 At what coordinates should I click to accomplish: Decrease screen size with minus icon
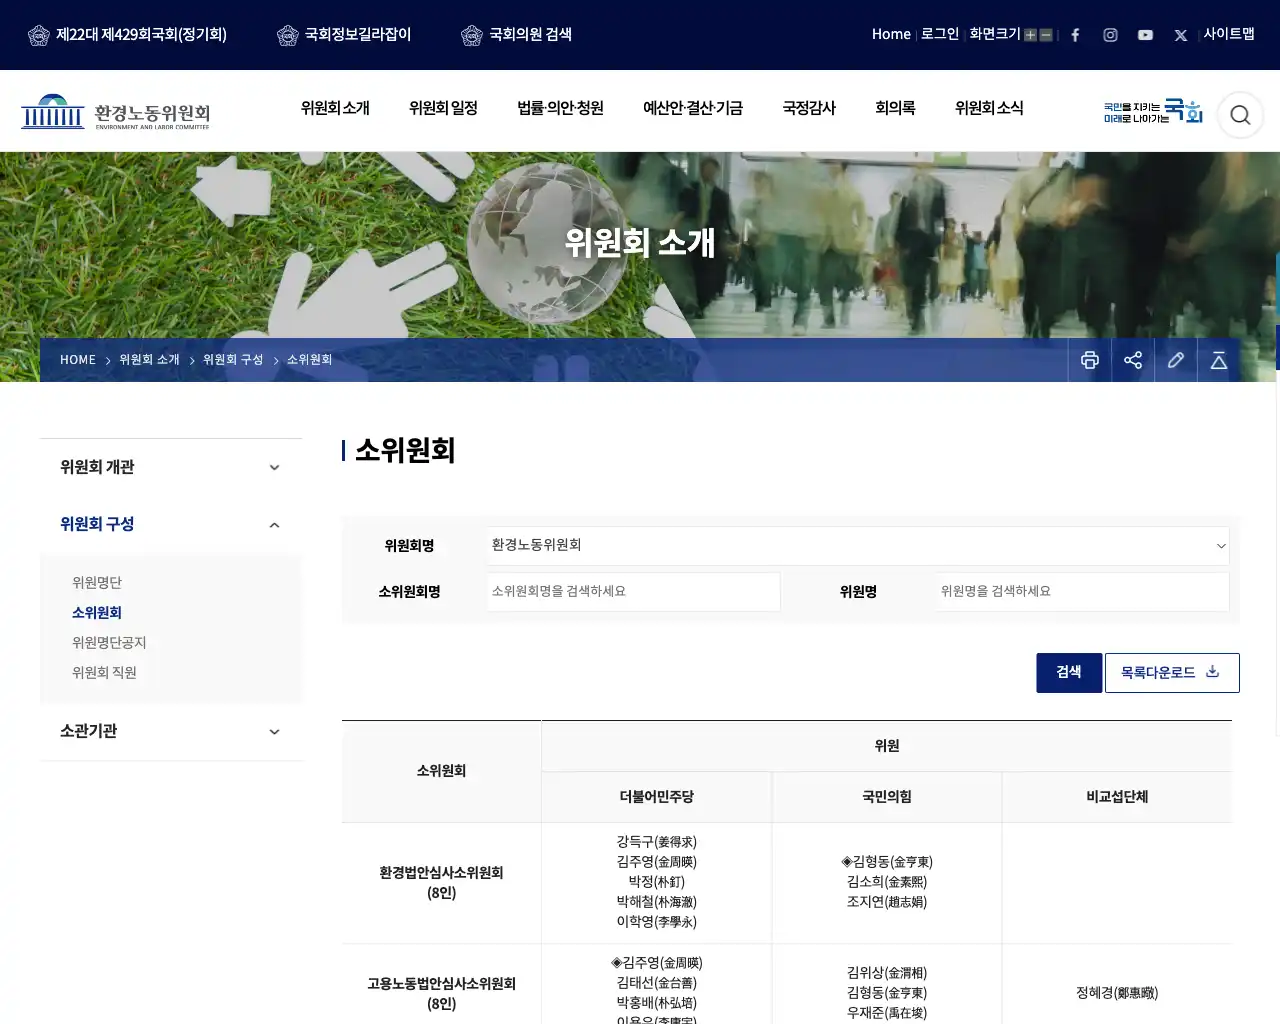point(1046,35)
